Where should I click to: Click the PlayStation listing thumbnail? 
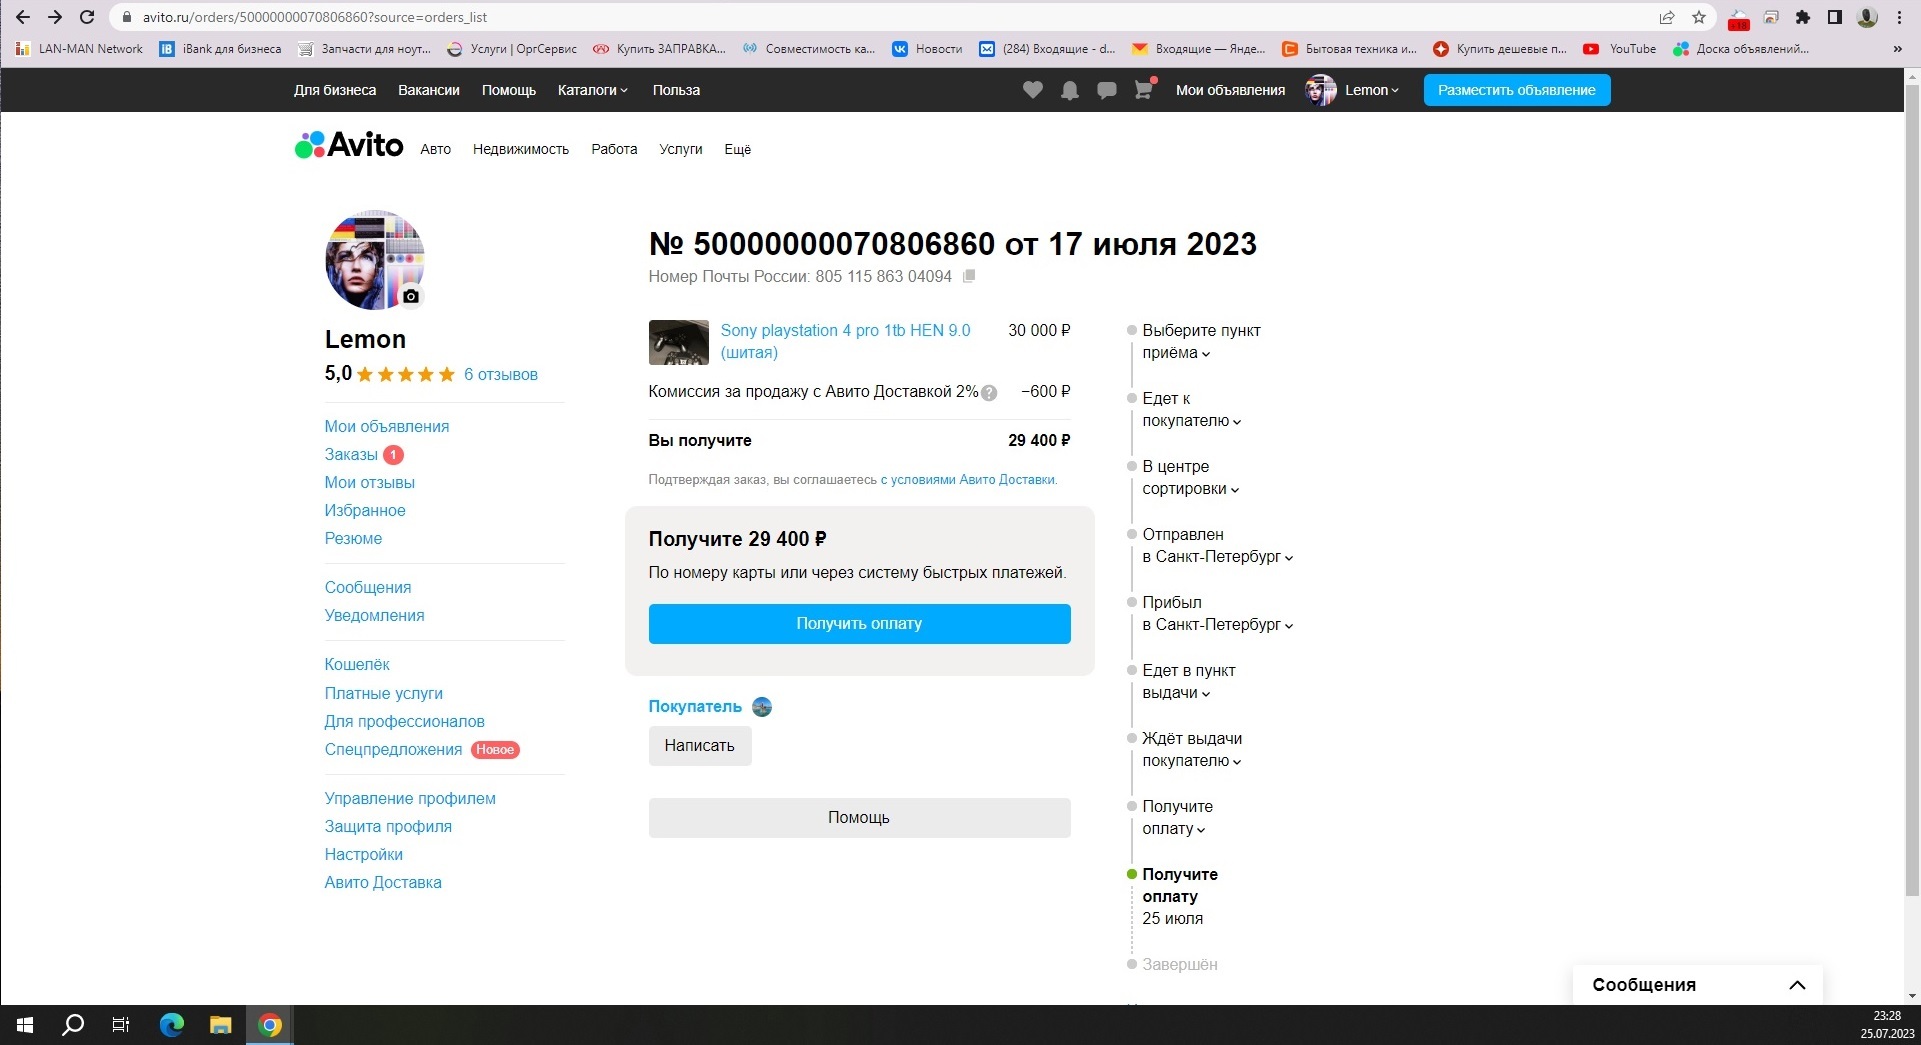coord(679,342)
